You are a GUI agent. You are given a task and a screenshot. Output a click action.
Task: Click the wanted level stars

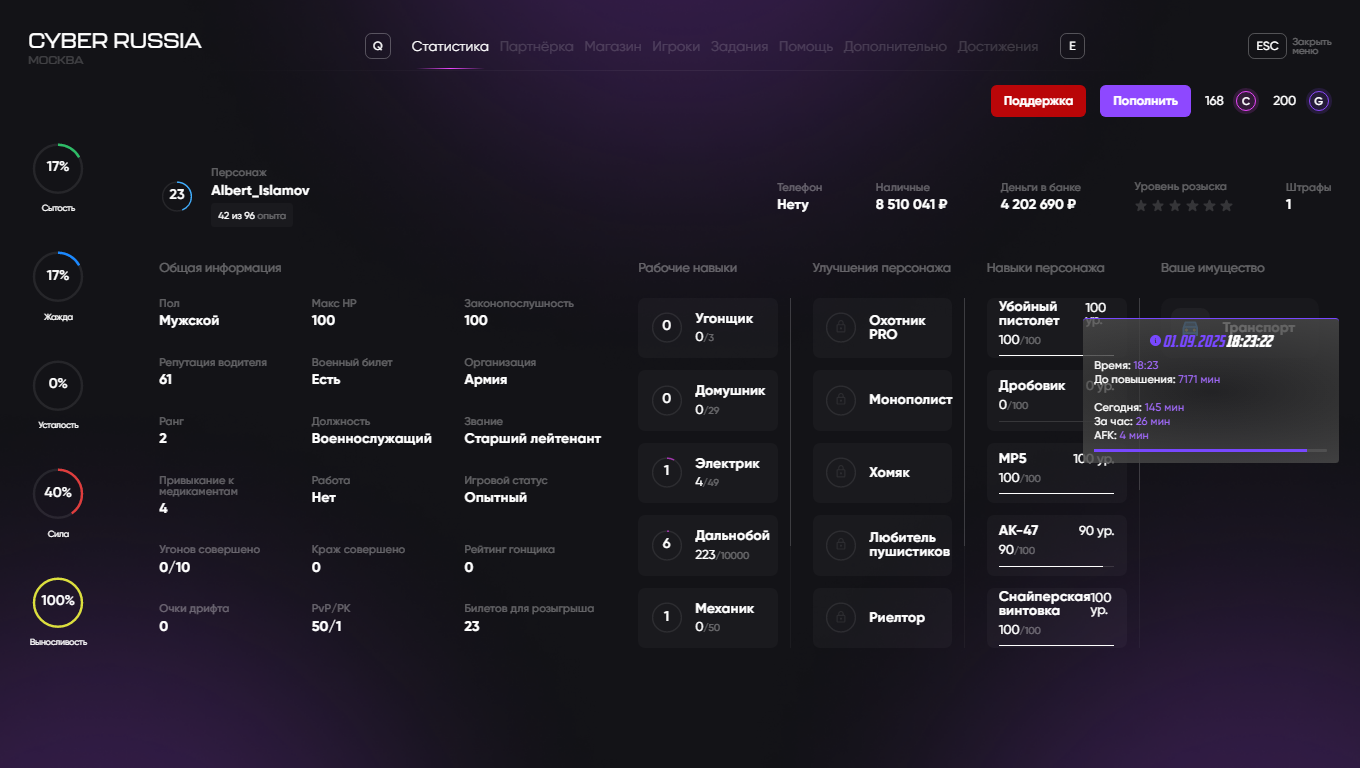tap(1184, 206)
